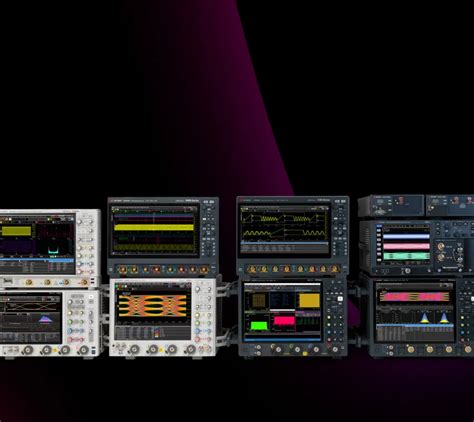
Task: Select the oscilloscope showing green and pink signal blocks
Action: pyautogui.click(x=293, y=317)
